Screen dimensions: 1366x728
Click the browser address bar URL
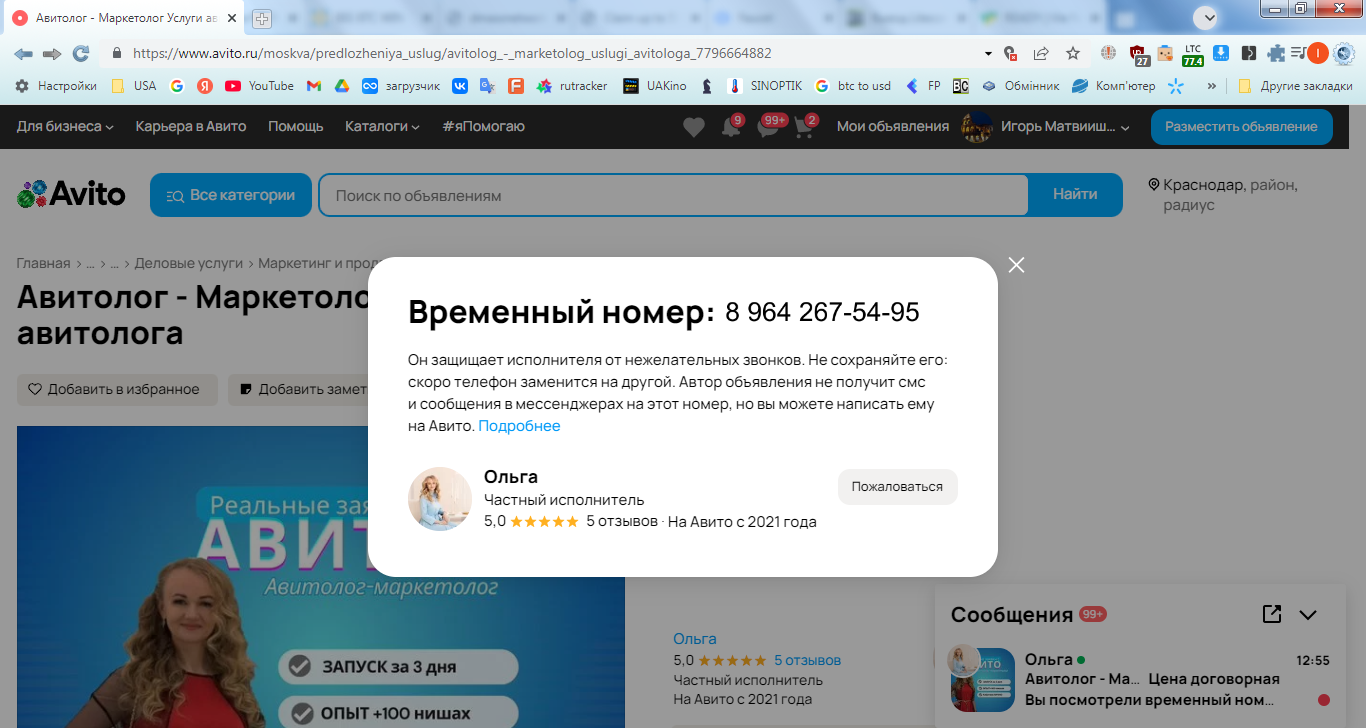coord(452,53)
